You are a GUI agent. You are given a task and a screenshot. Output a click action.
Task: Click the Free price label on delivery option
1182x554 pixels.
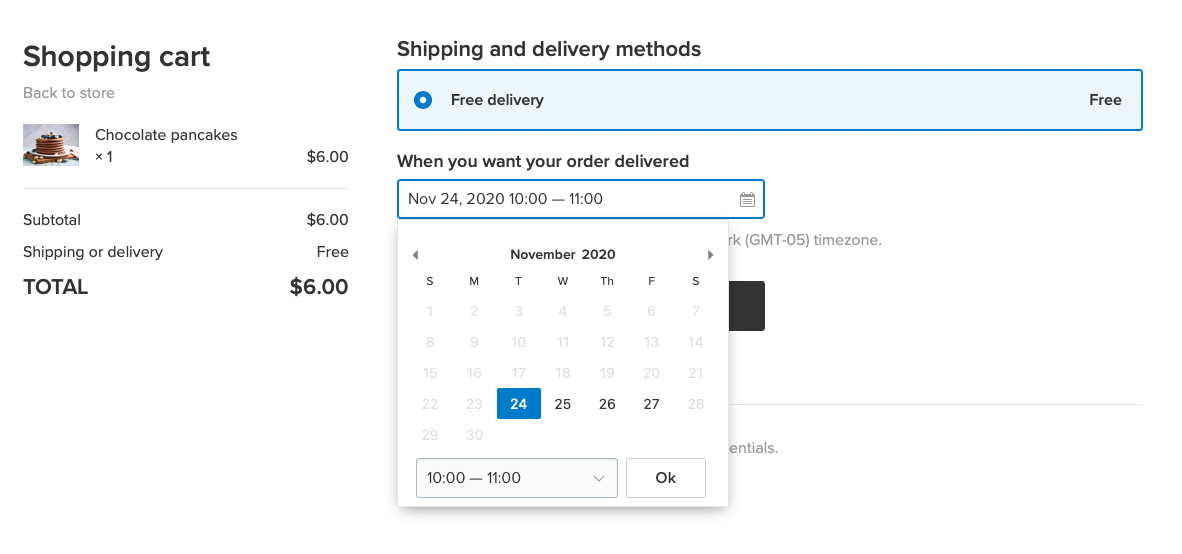[x=1105, y=100]
